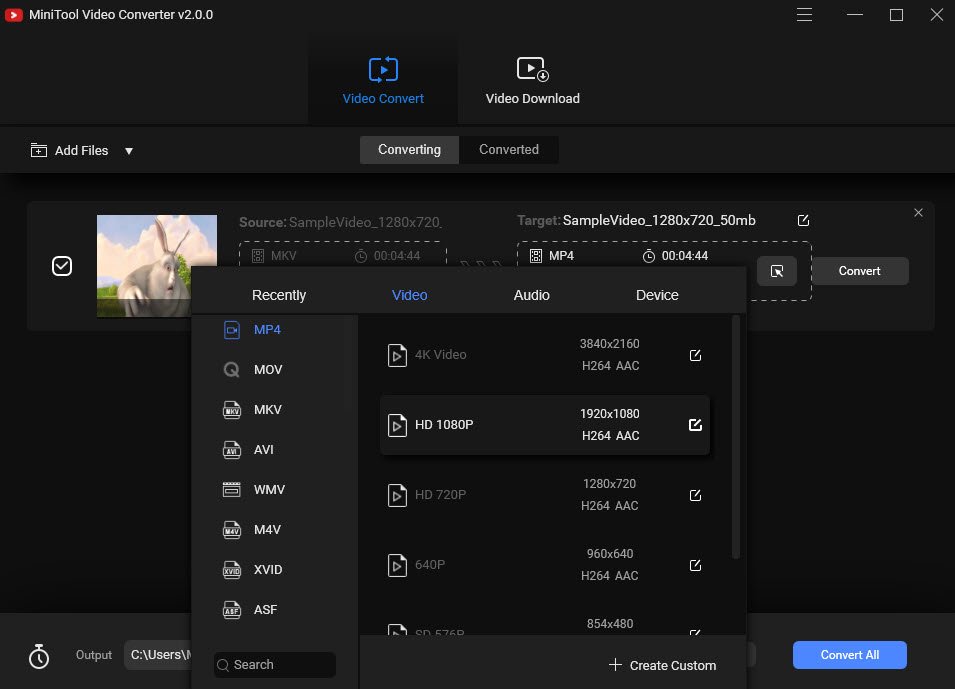Viewport: 955px width, 689px height.
Task: Click the edit icon for 640P preset
Action: [696, 565]
